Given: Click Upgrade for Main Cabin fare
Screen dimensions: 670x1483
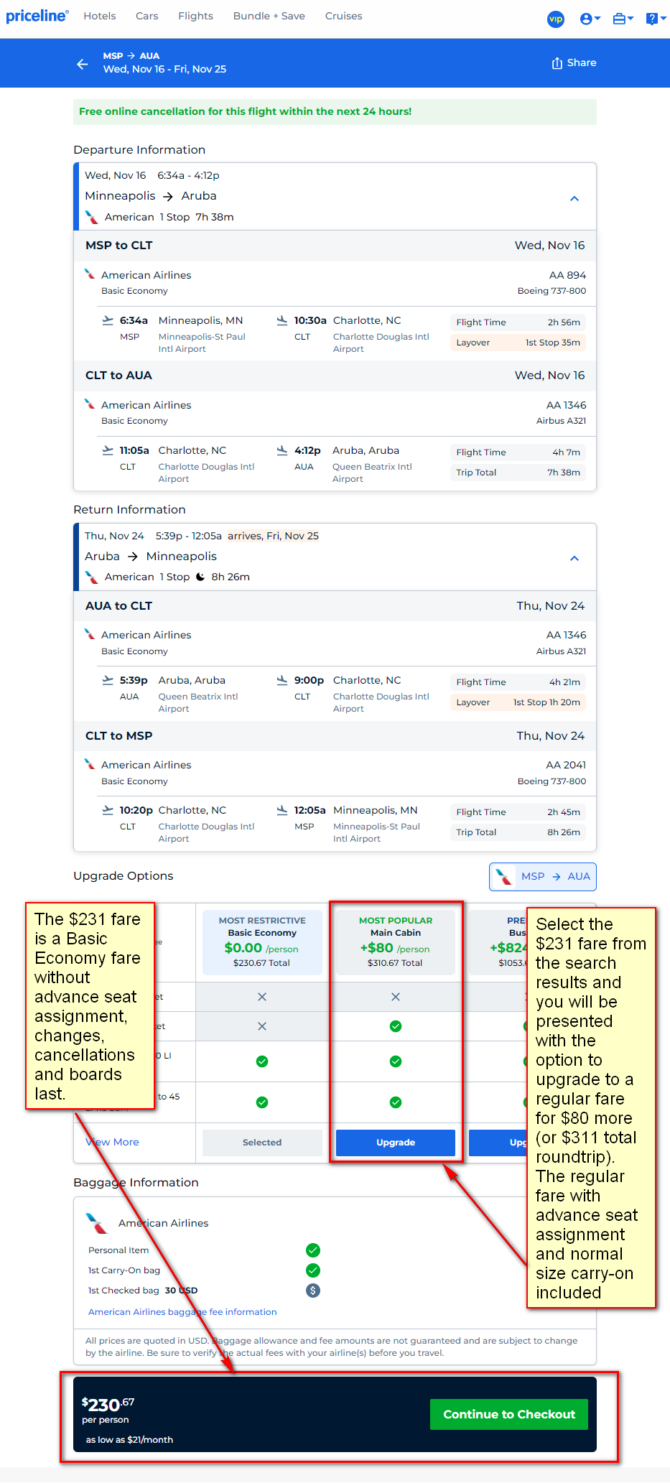Looking at the screenshot, I should pyautogui.click(x=395, y=1142).
